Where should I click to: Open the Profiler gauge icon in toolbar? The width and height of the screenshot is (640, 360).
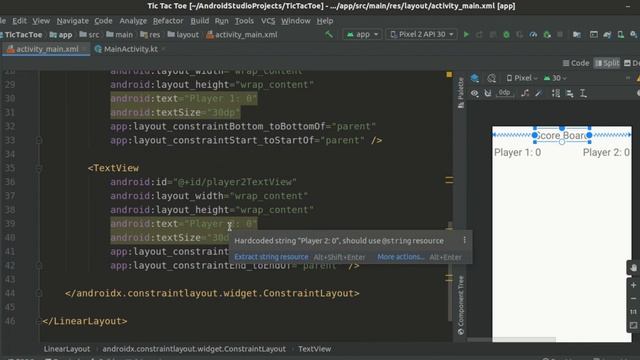(533, 35)
